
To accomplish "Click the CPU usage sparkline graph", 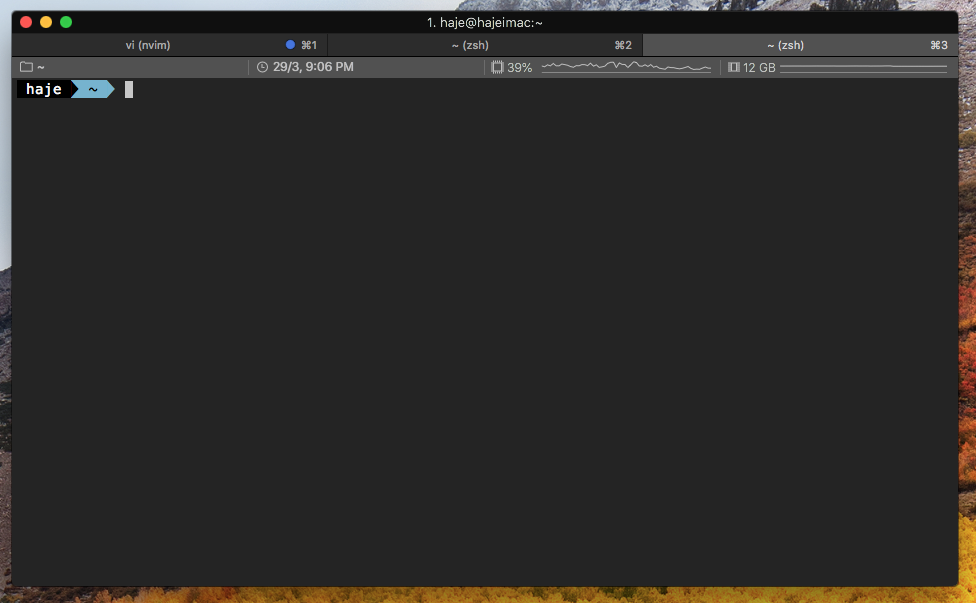I will 626,67.
